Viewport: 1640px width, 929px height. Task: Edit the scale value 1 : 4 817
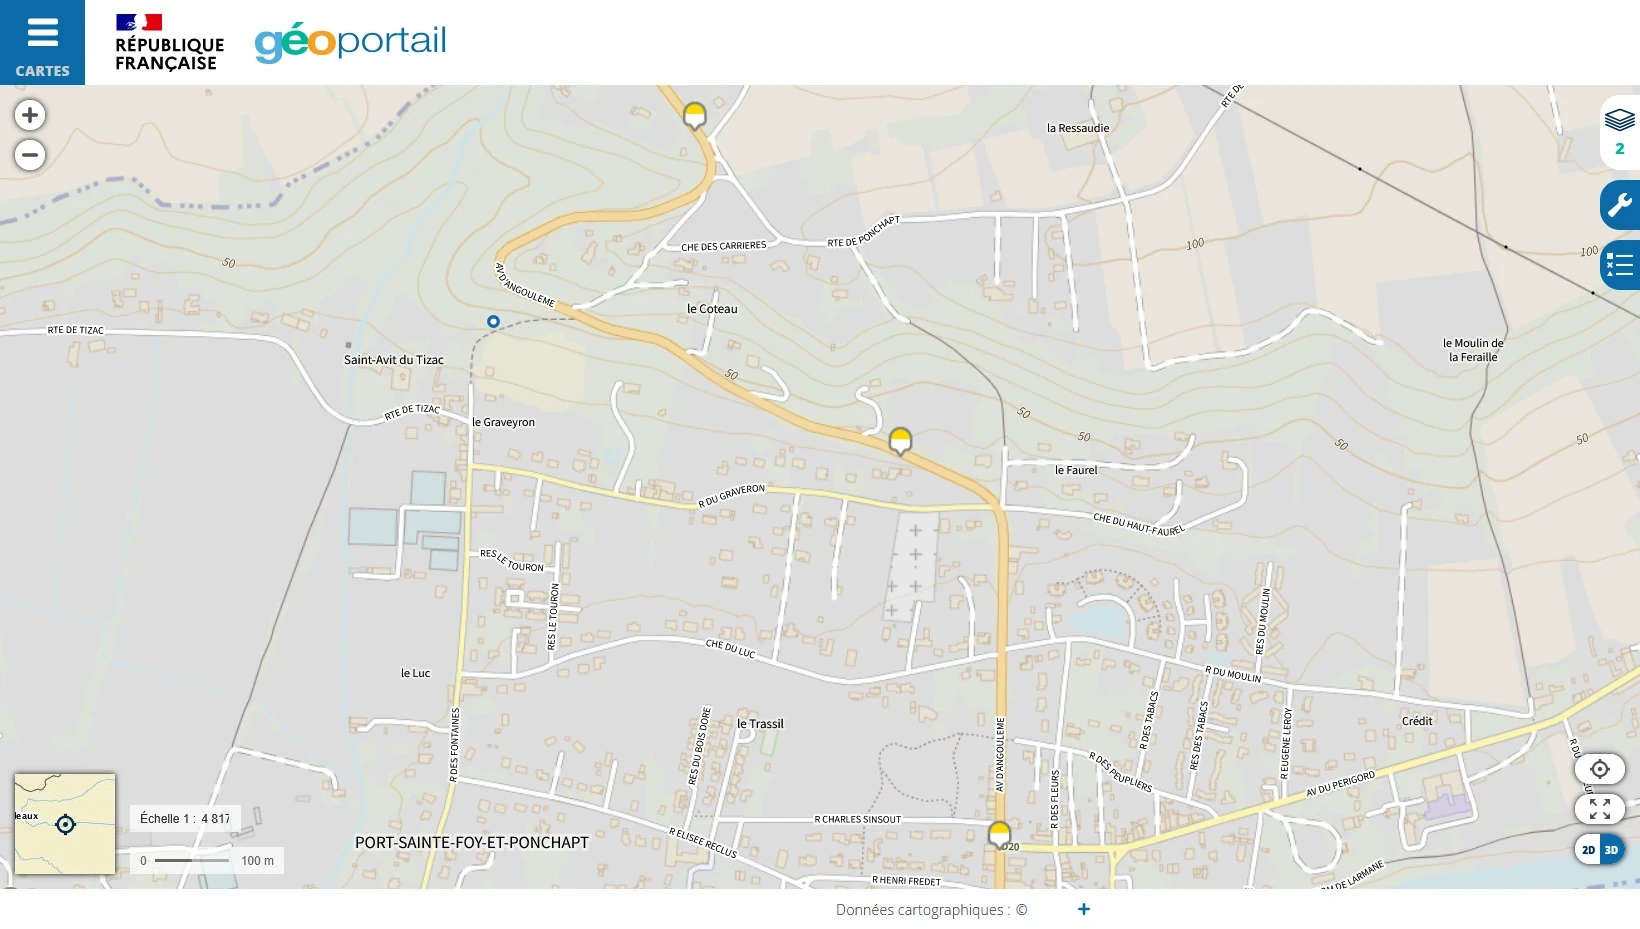pos(185,818)
